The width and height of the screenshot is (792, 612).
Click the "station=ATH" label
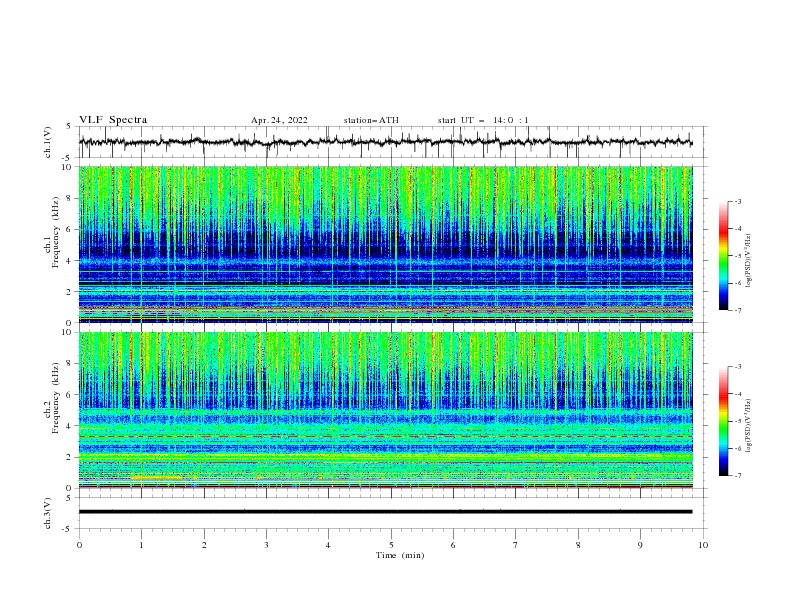click(371, 120)
